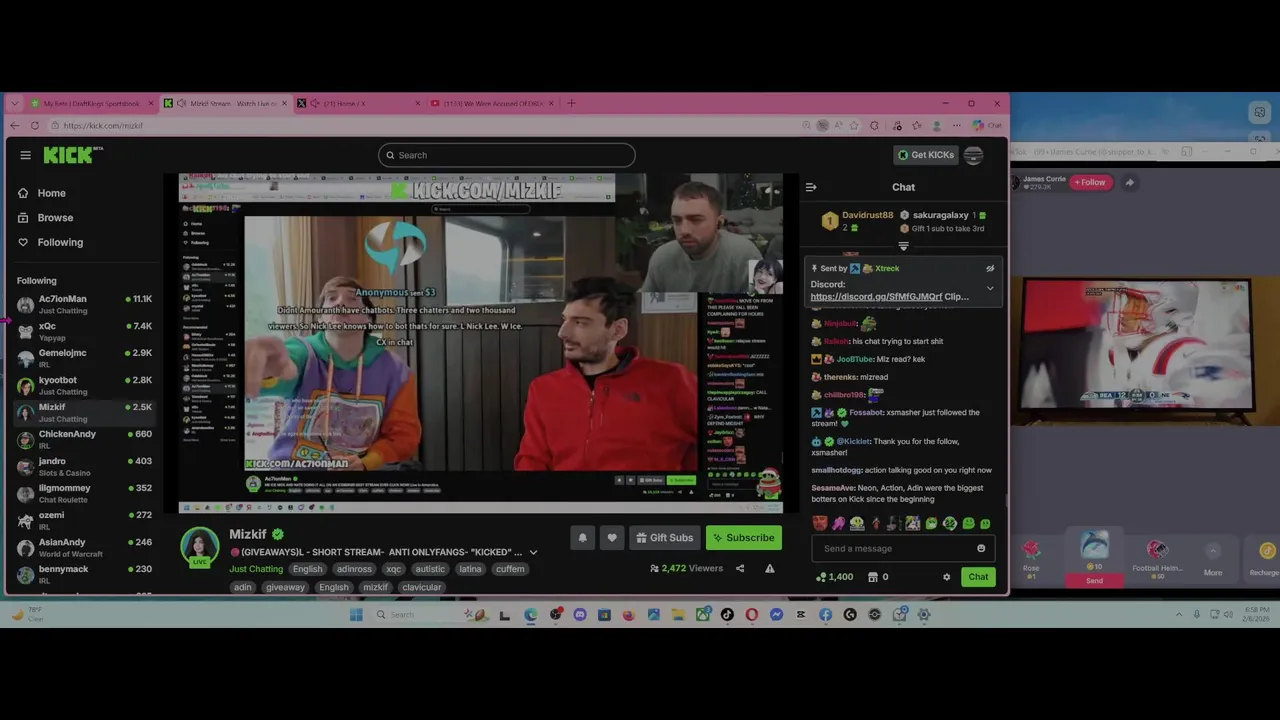This screenshot has width=1280, height=720.
Task: Open kyootbot channel in Following list
Action: [85, 385]
